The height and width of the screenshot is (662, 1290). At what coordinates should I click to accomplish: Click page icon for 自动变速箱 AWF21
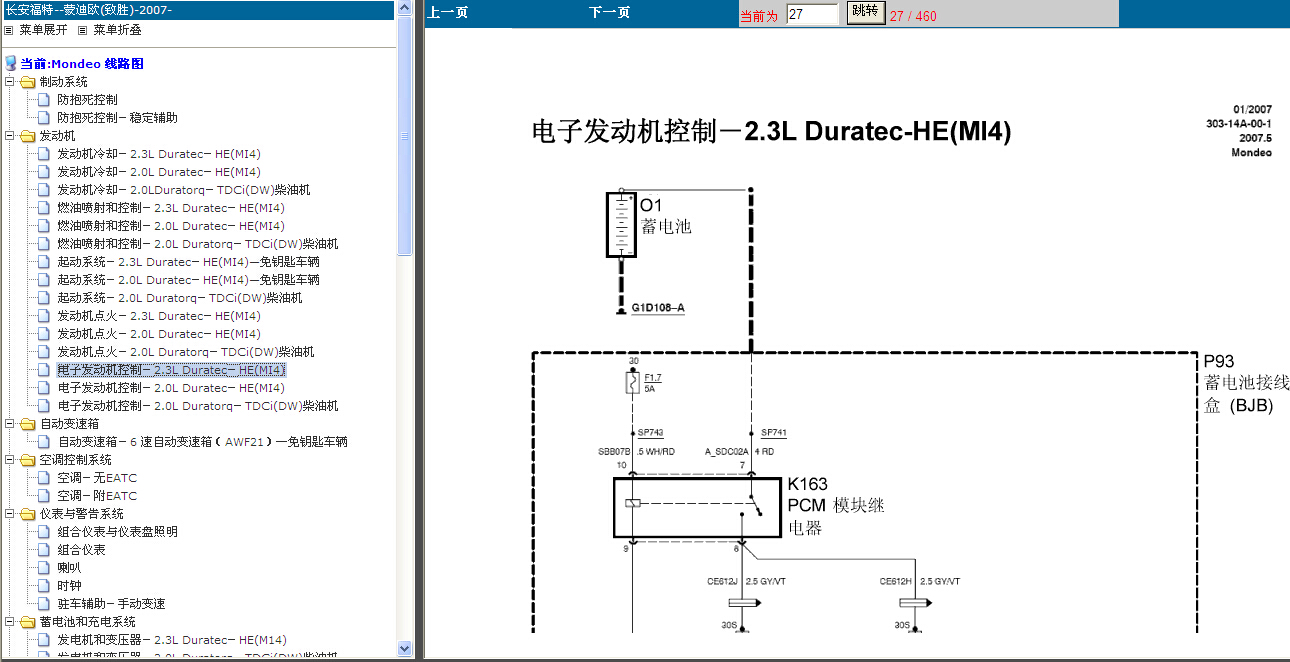(x=44, y=442)
